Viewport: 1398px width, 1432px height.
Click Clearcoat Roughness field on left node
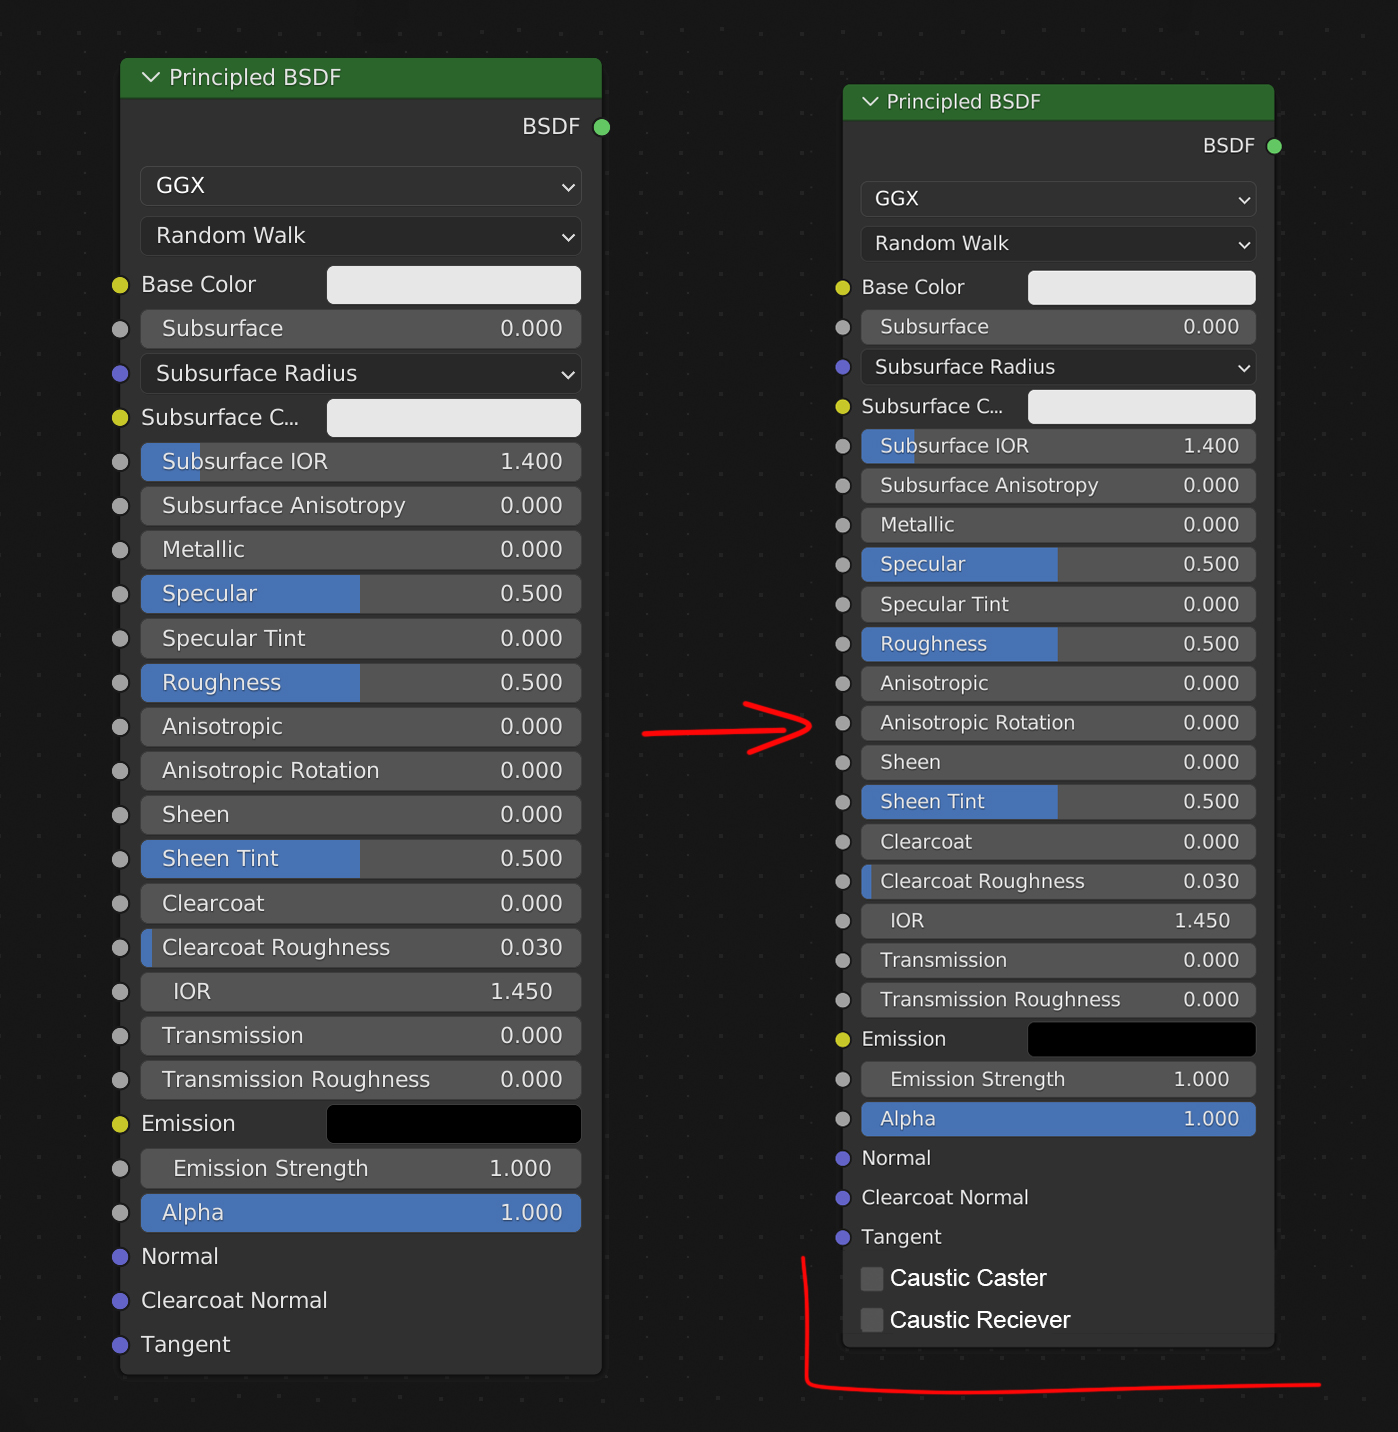361,948
